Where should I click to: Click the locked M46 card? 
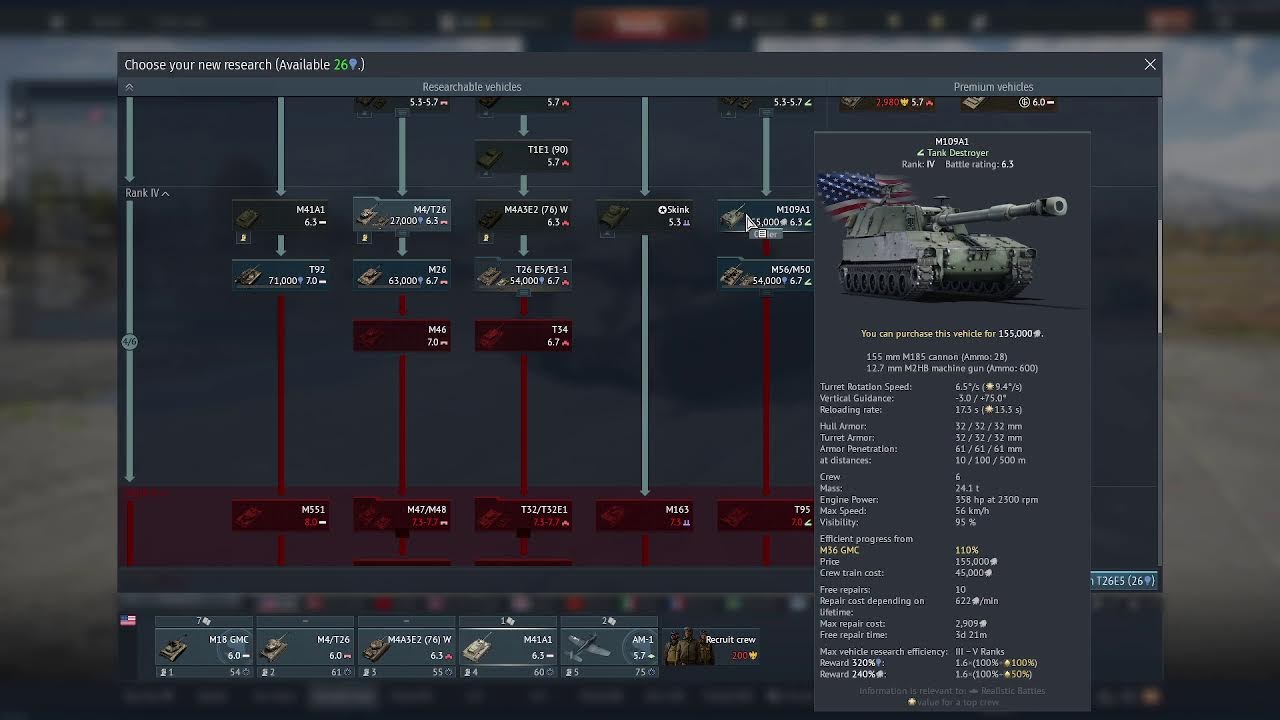(402, 336)
